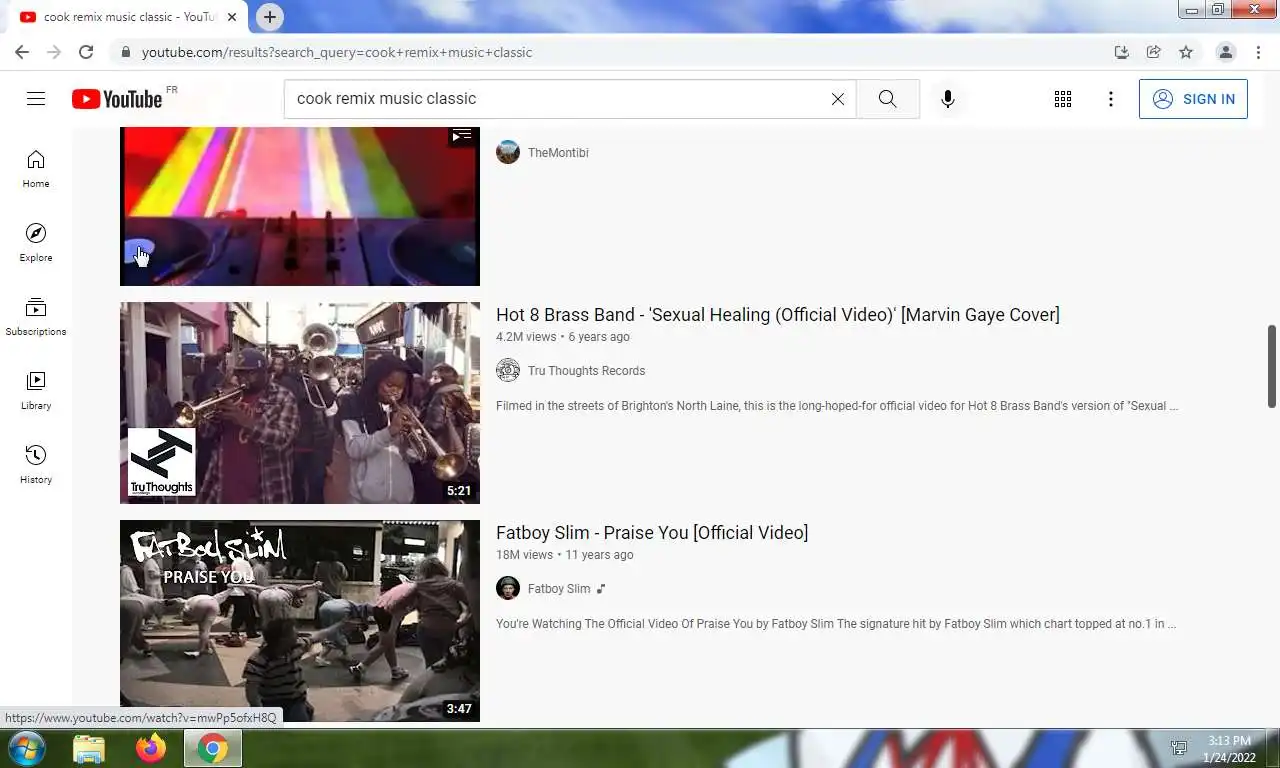The image size is (1280, 768).
Task: Open a new Chrome tab
Action: point(270,17)
